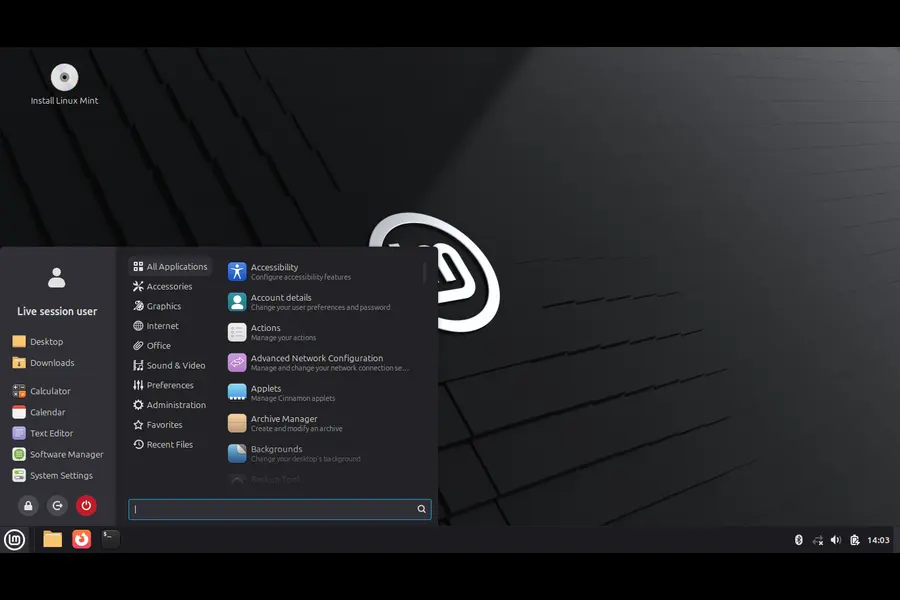Viewport: 900px width, 600px height.
Task: Click the panel clock showing 14:03
Action: coord(878,540)
